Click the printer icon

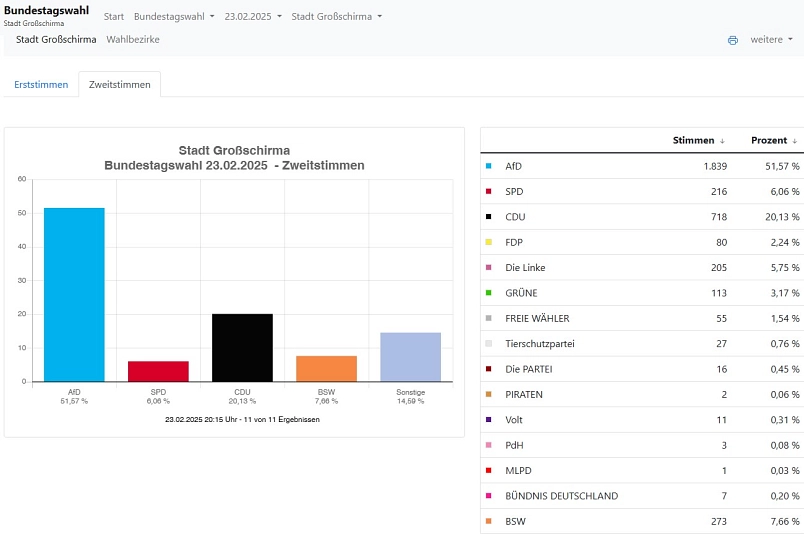tap(733, 40)
